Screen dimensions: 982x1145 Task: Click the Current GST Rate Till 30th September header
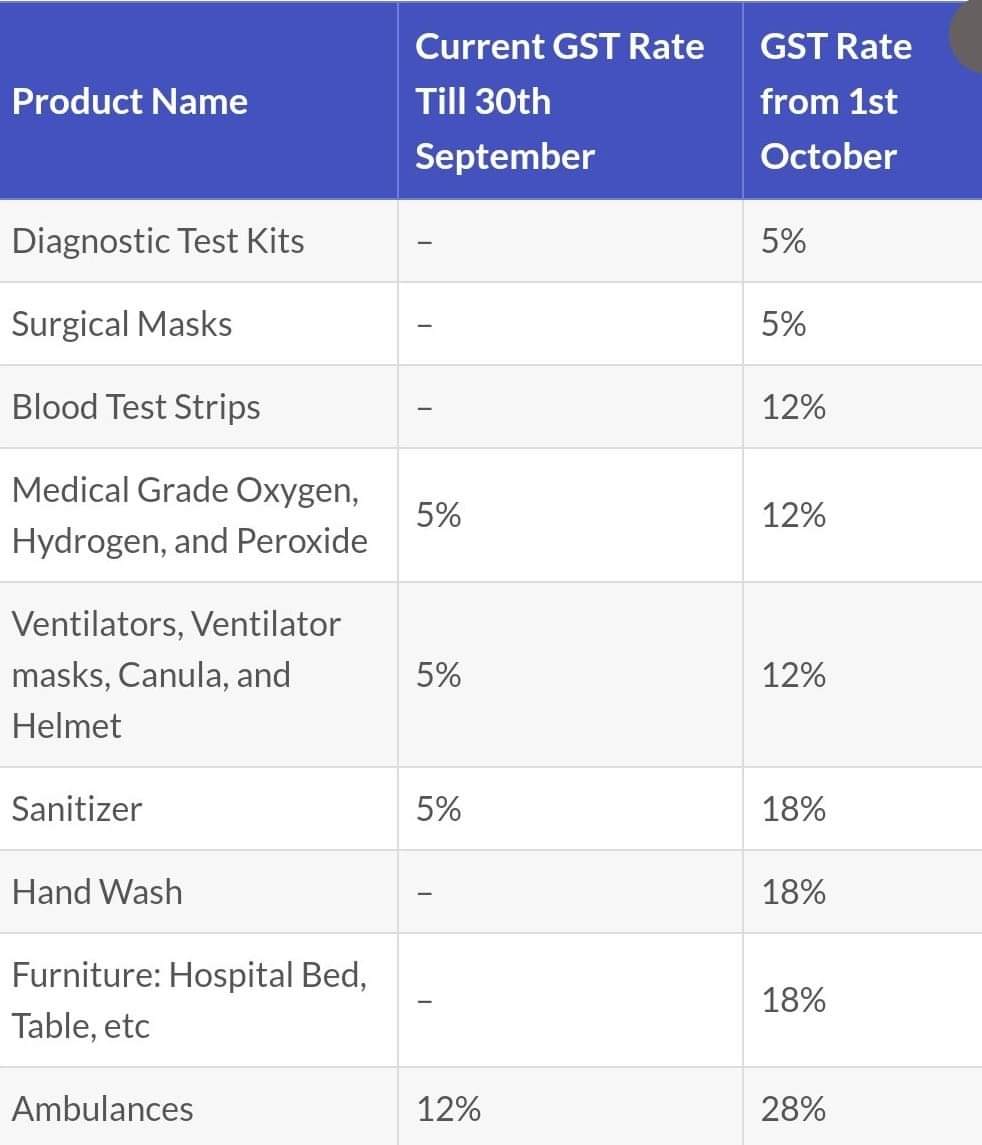point(559,102)
